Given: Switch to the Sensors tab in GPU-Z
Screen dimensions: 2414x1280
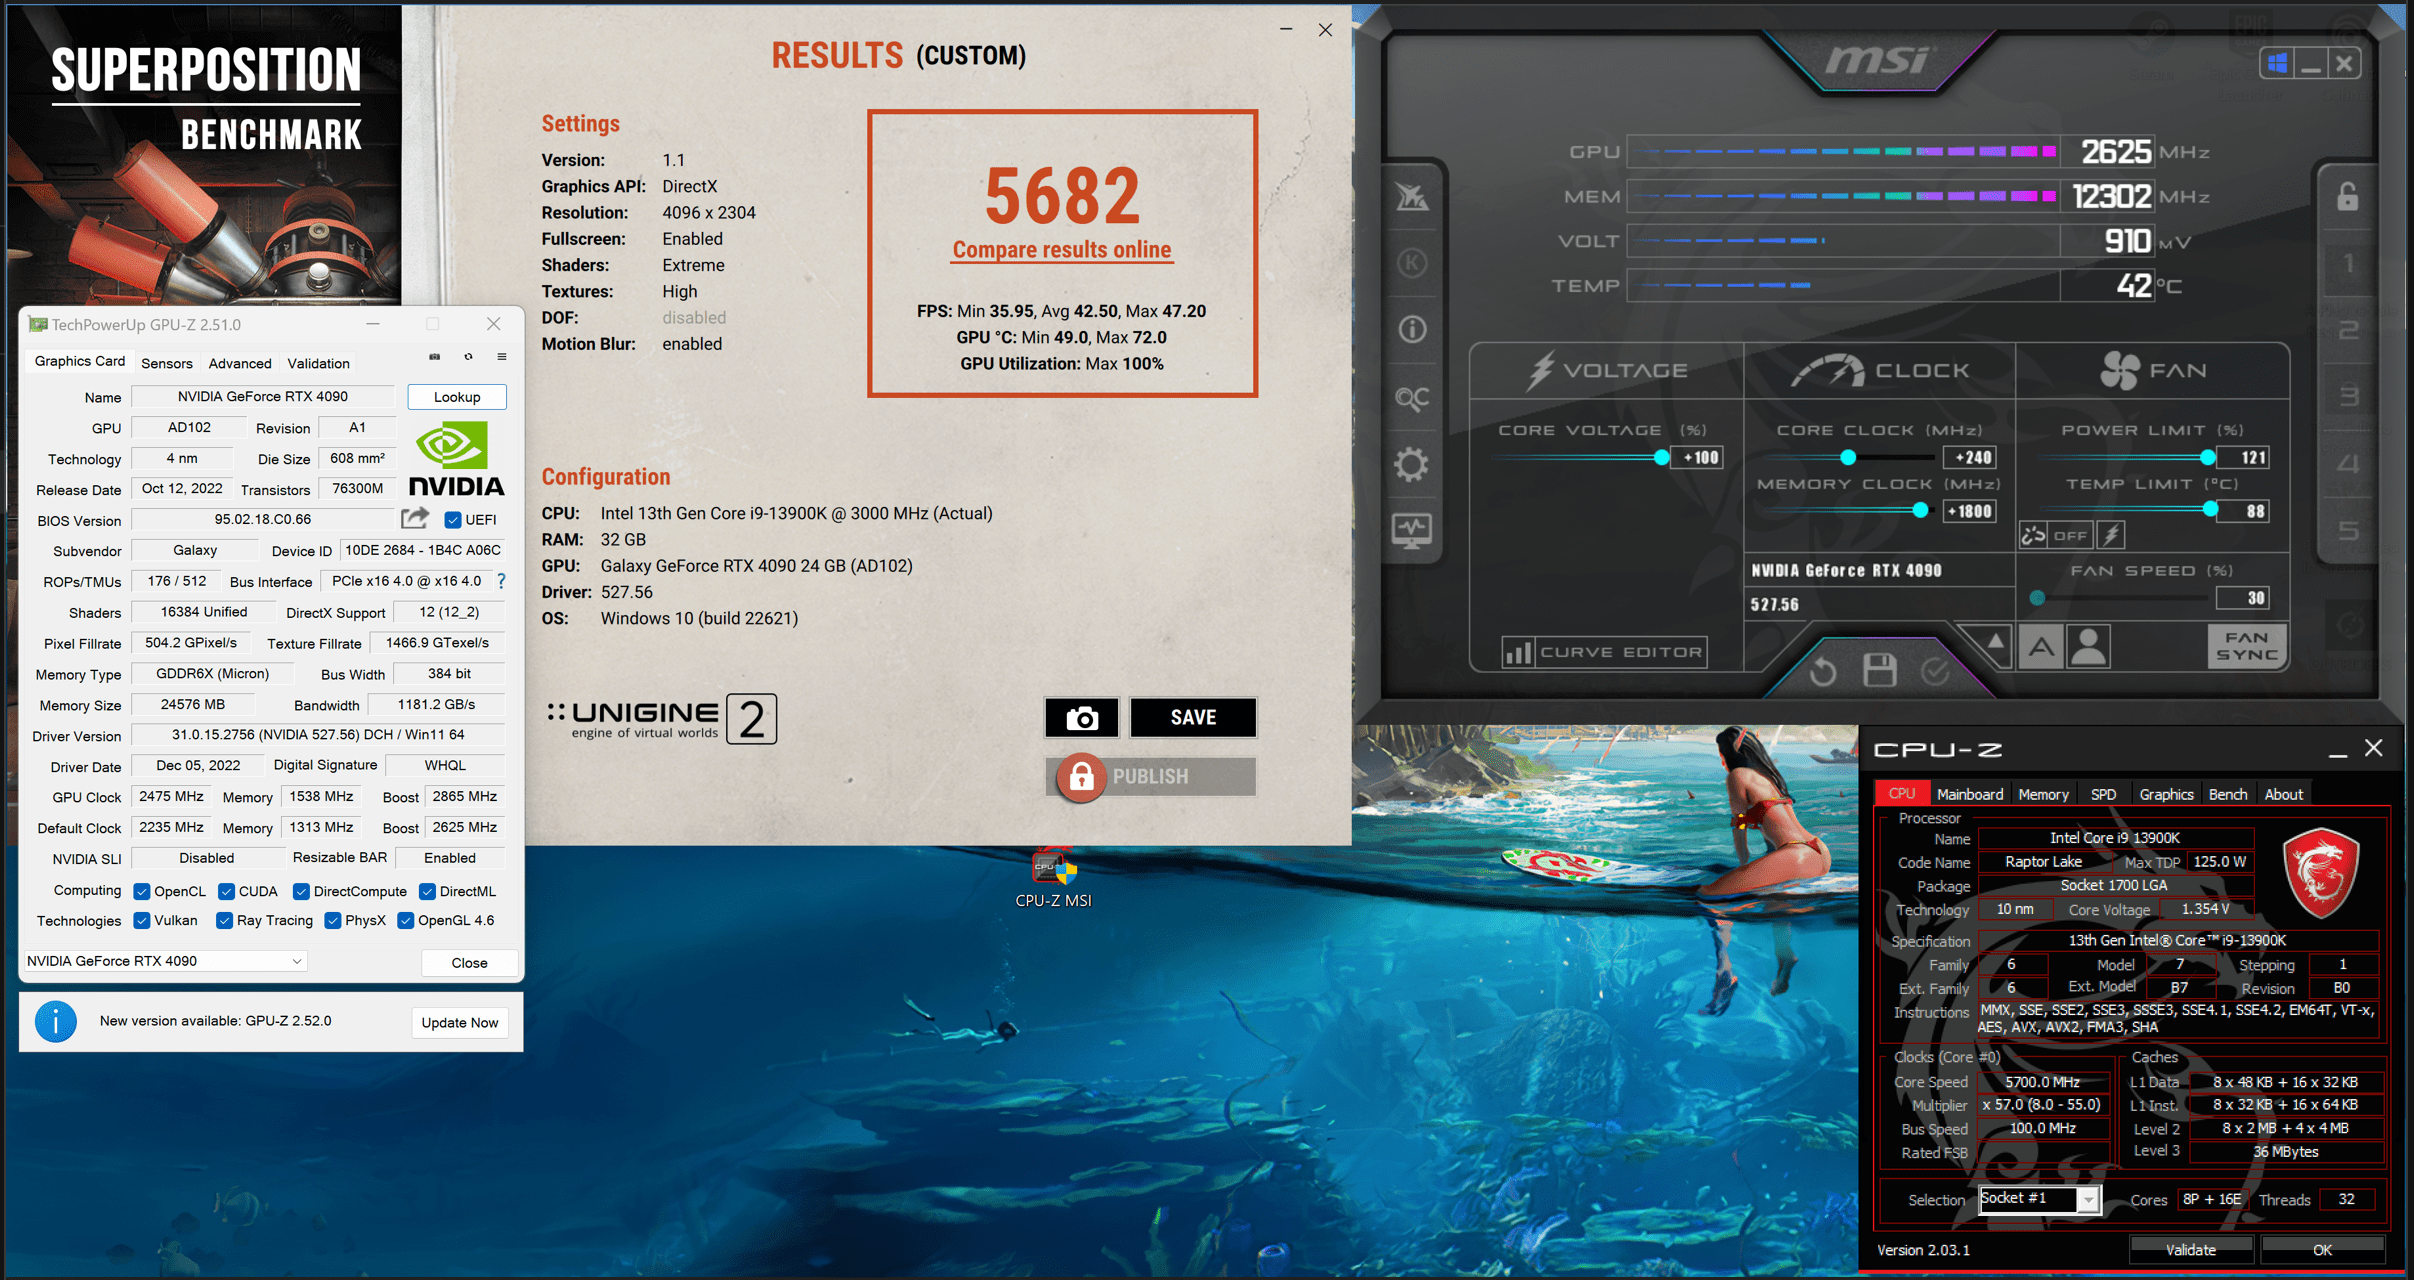Looking at the screenshot, I should click(x=166, y=363).
